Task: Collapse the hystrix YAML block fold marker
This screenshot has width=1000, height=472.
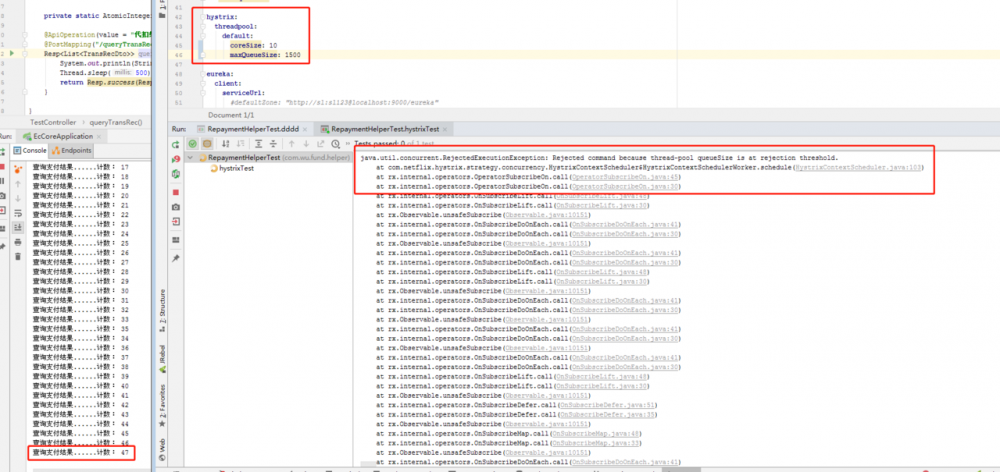Action: coord(202,17)
